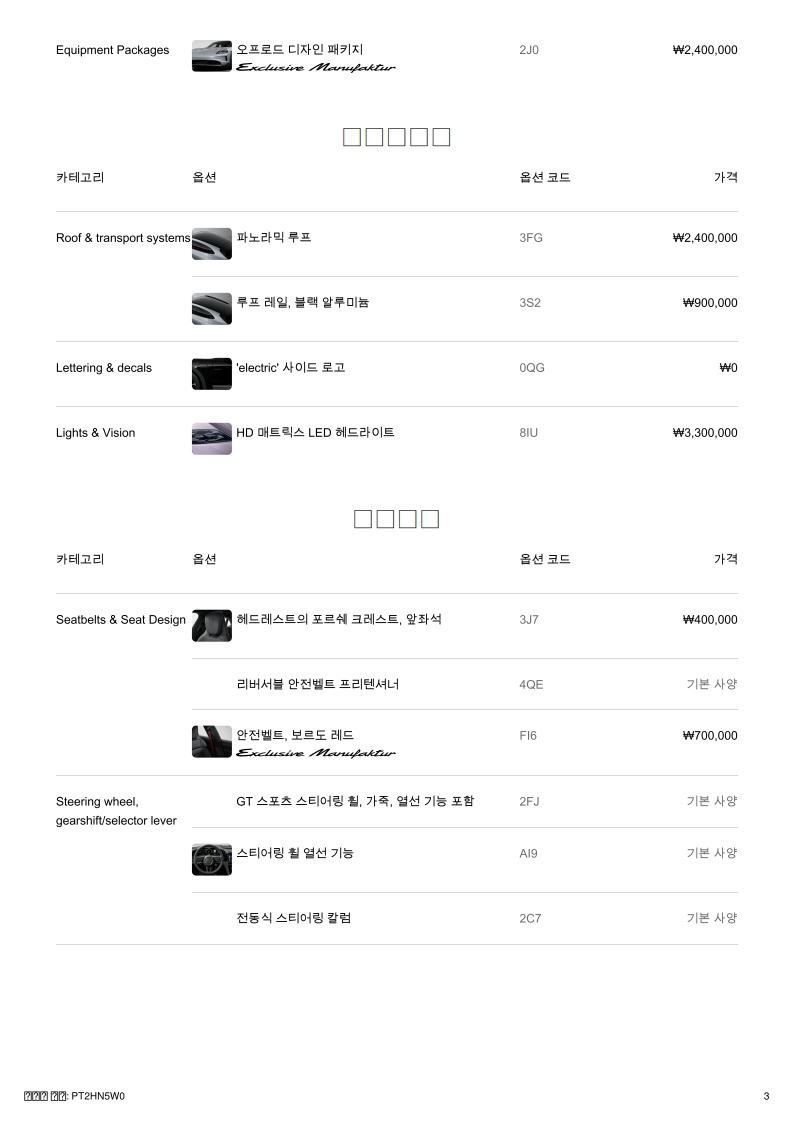Image resolution: width=793 pixels, height=1122 pixels.
Task: Open the 헤드레스트 포르쉐 크레스트 seat thumbnail
Action: pyautogui.click(x=211, y=626)
